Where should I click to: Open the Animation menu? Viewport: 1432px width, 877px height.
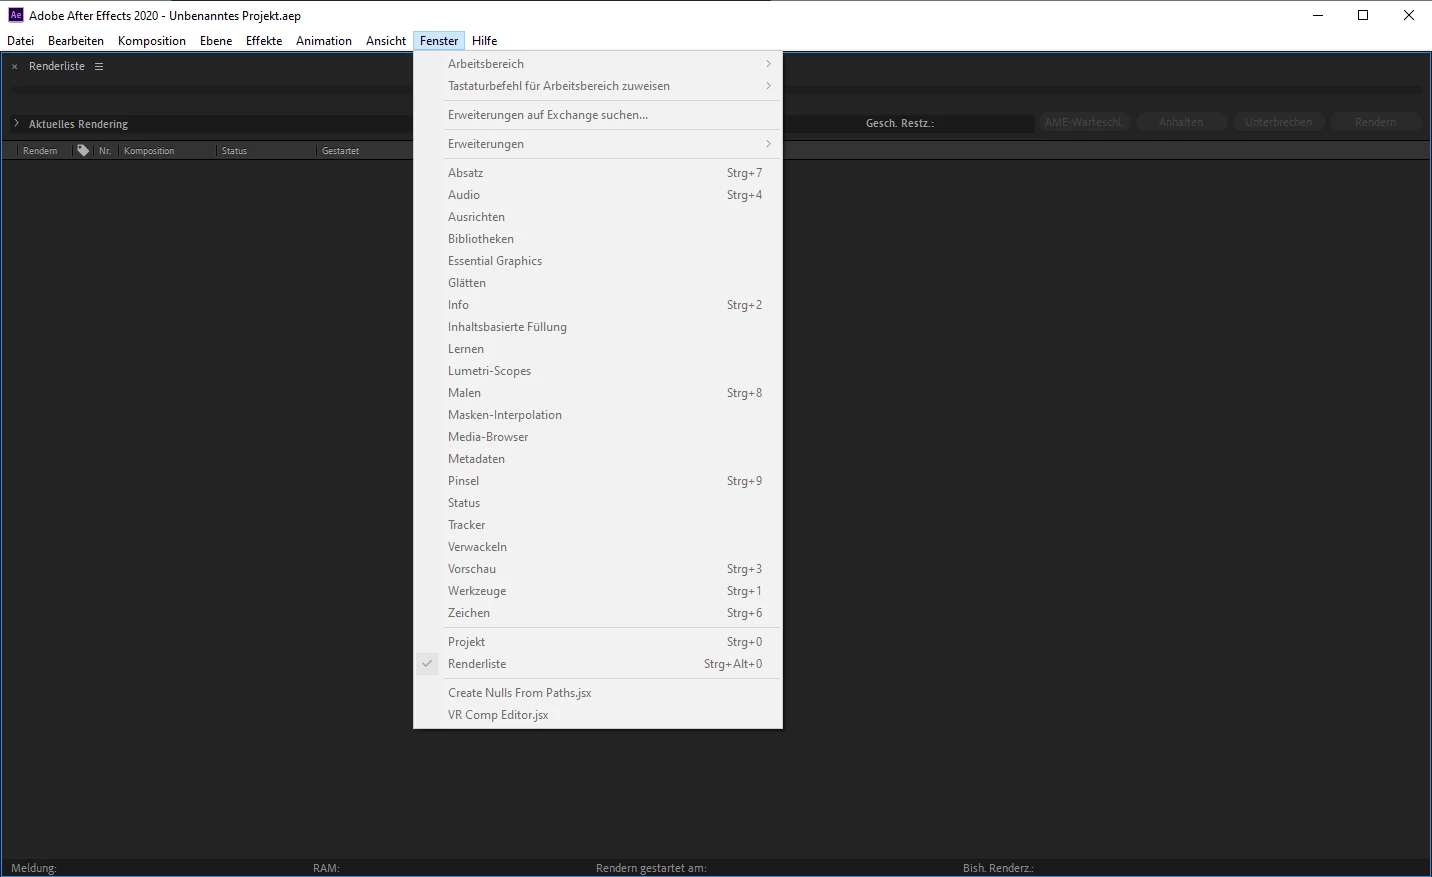[324, 41]
